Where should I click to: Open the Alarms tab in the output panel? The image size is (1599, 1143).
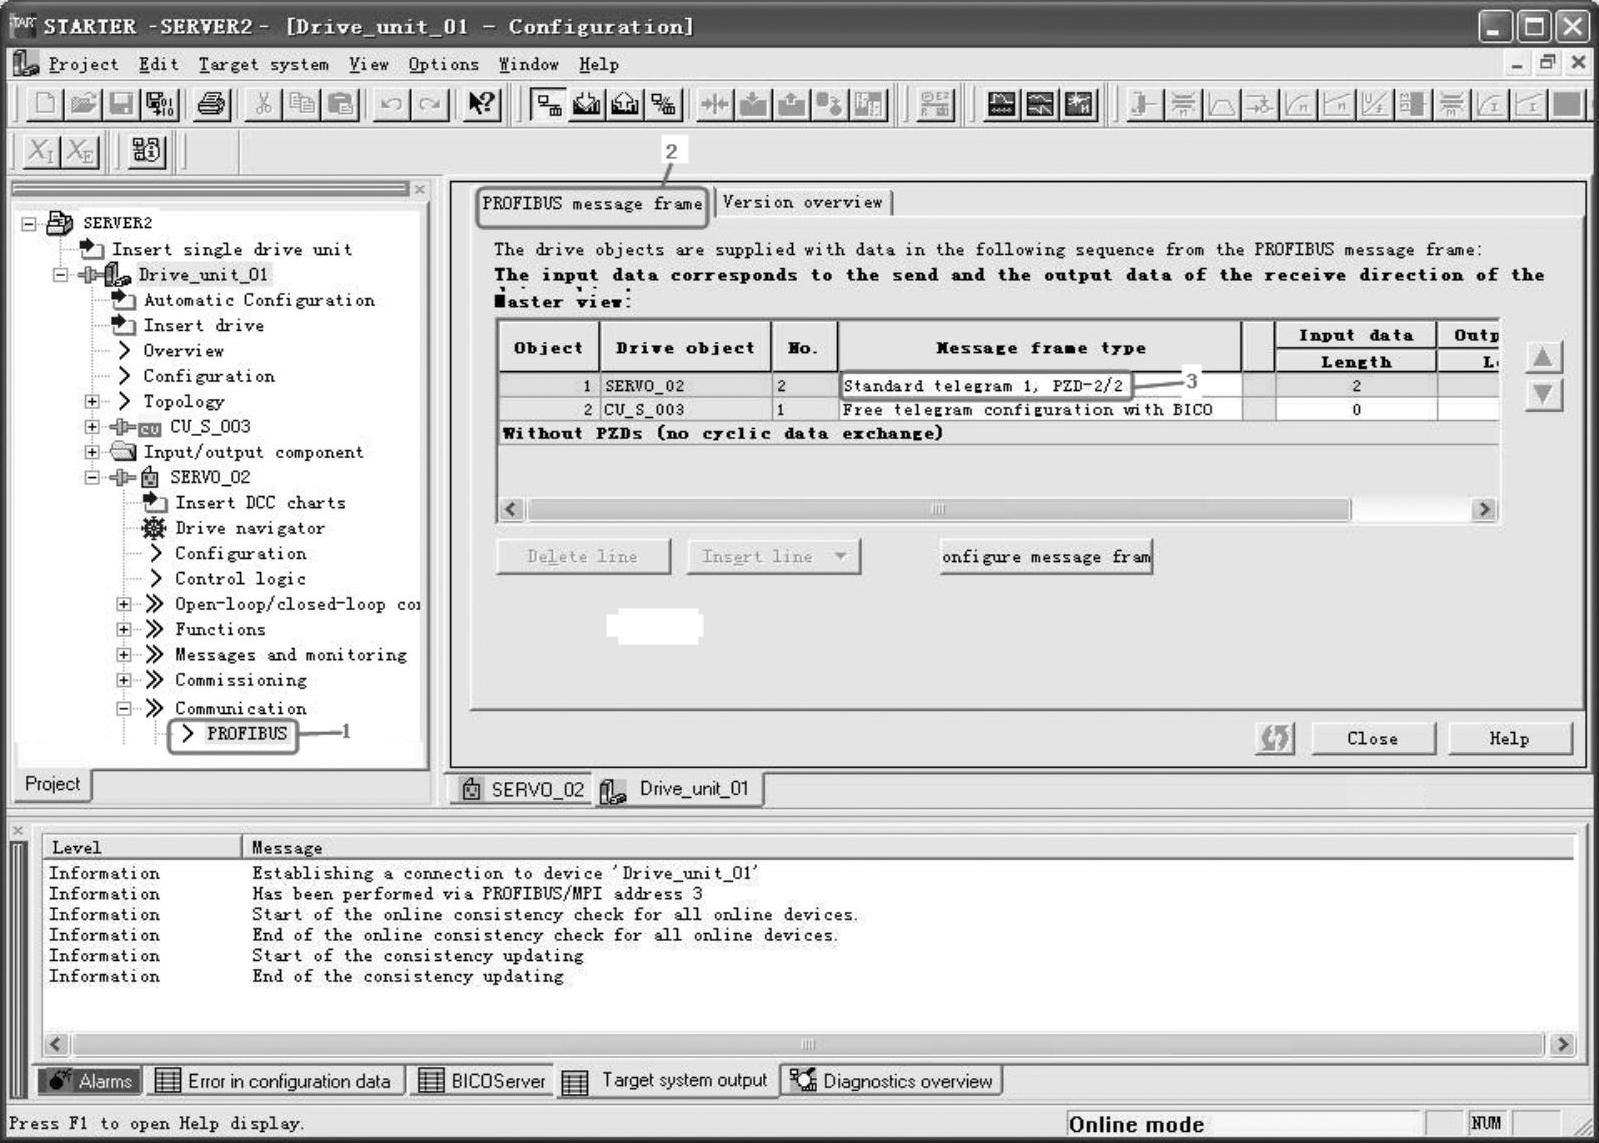(x=91, y=1081)
